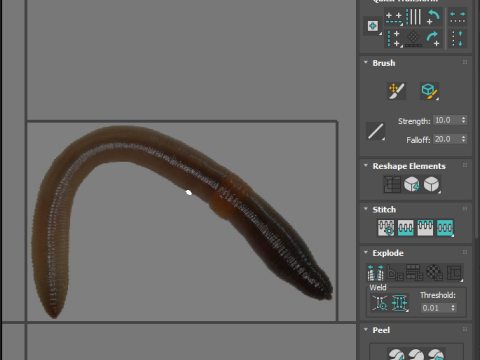The width and height of the screenshot is (480, 360).
Task: Click the Set Pivot icon in Quick Transform
Action: click(x=373, y=26)
